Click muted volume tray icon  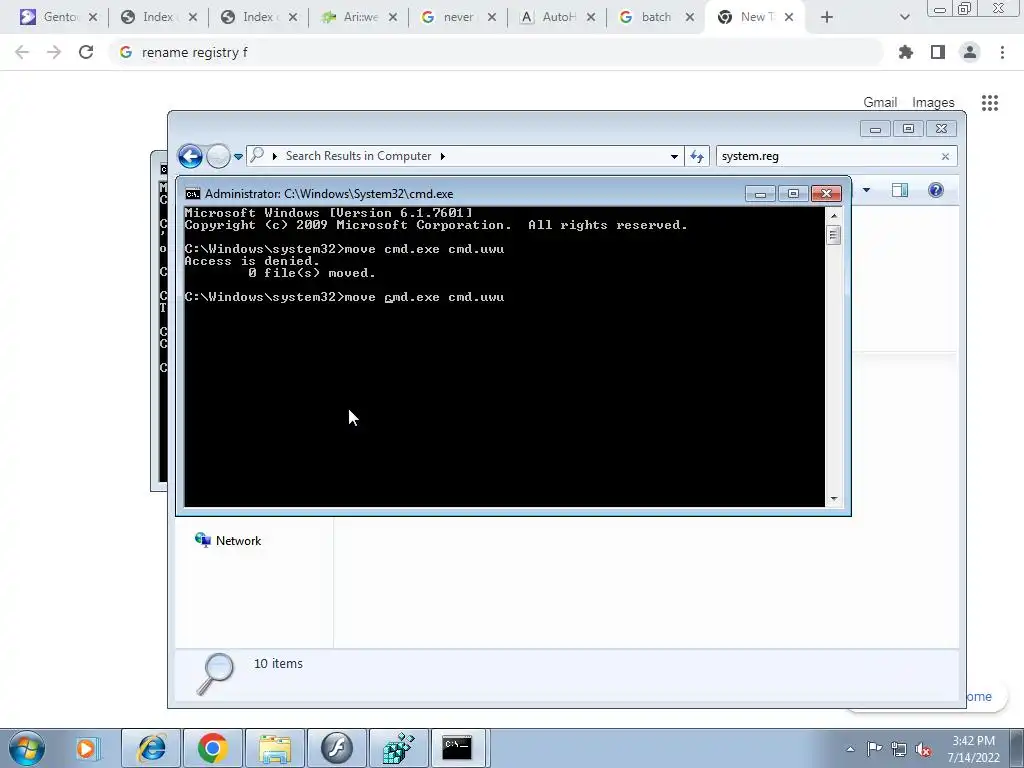click(x=923, y=749)
